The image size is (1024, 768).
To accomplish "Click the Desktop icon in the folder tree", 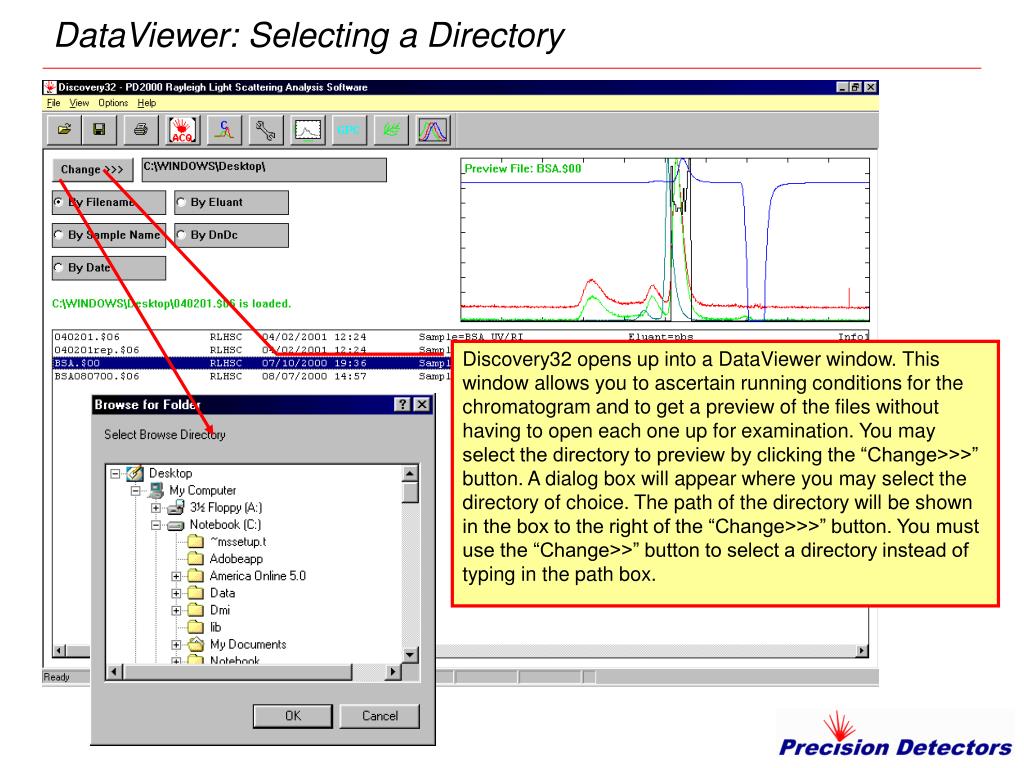I will (135, 473).
